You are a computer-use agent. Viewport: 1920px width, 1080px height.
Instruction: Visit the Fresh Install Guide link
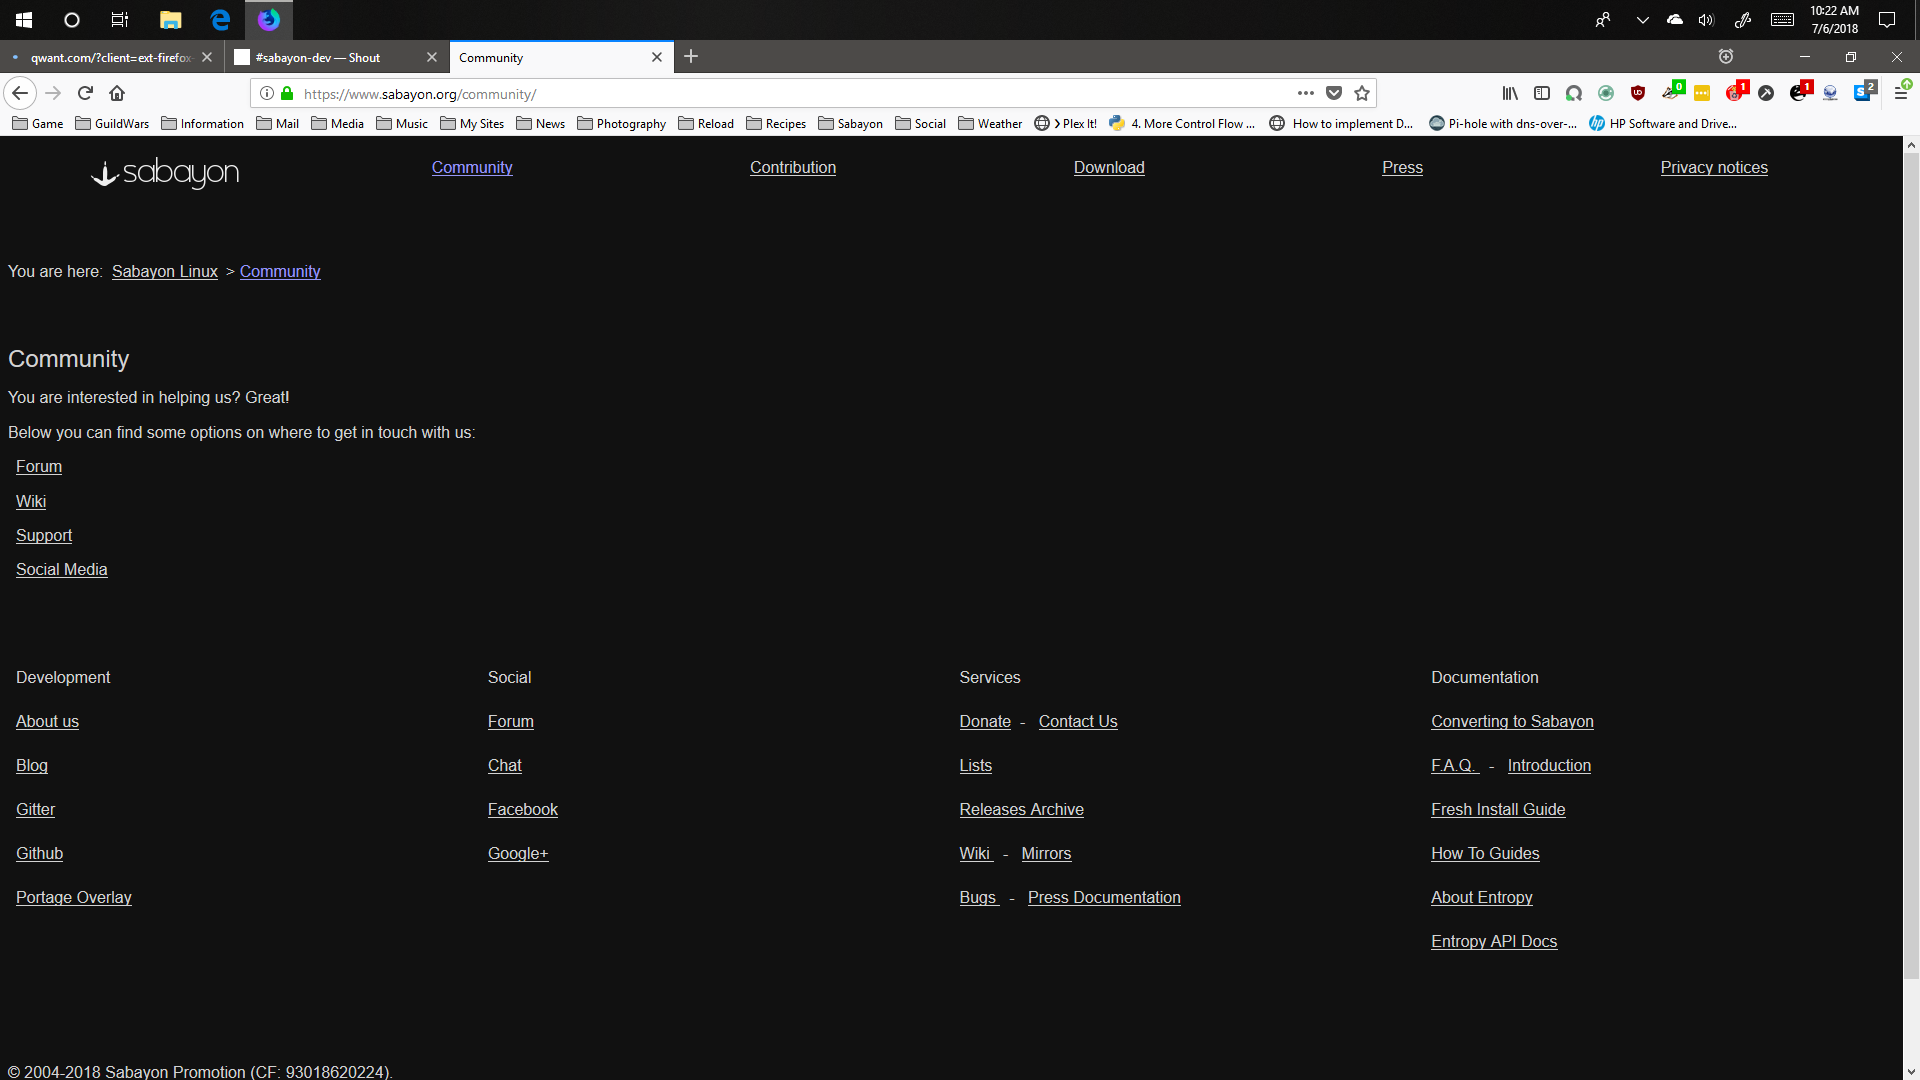(x=1498, y=809)
